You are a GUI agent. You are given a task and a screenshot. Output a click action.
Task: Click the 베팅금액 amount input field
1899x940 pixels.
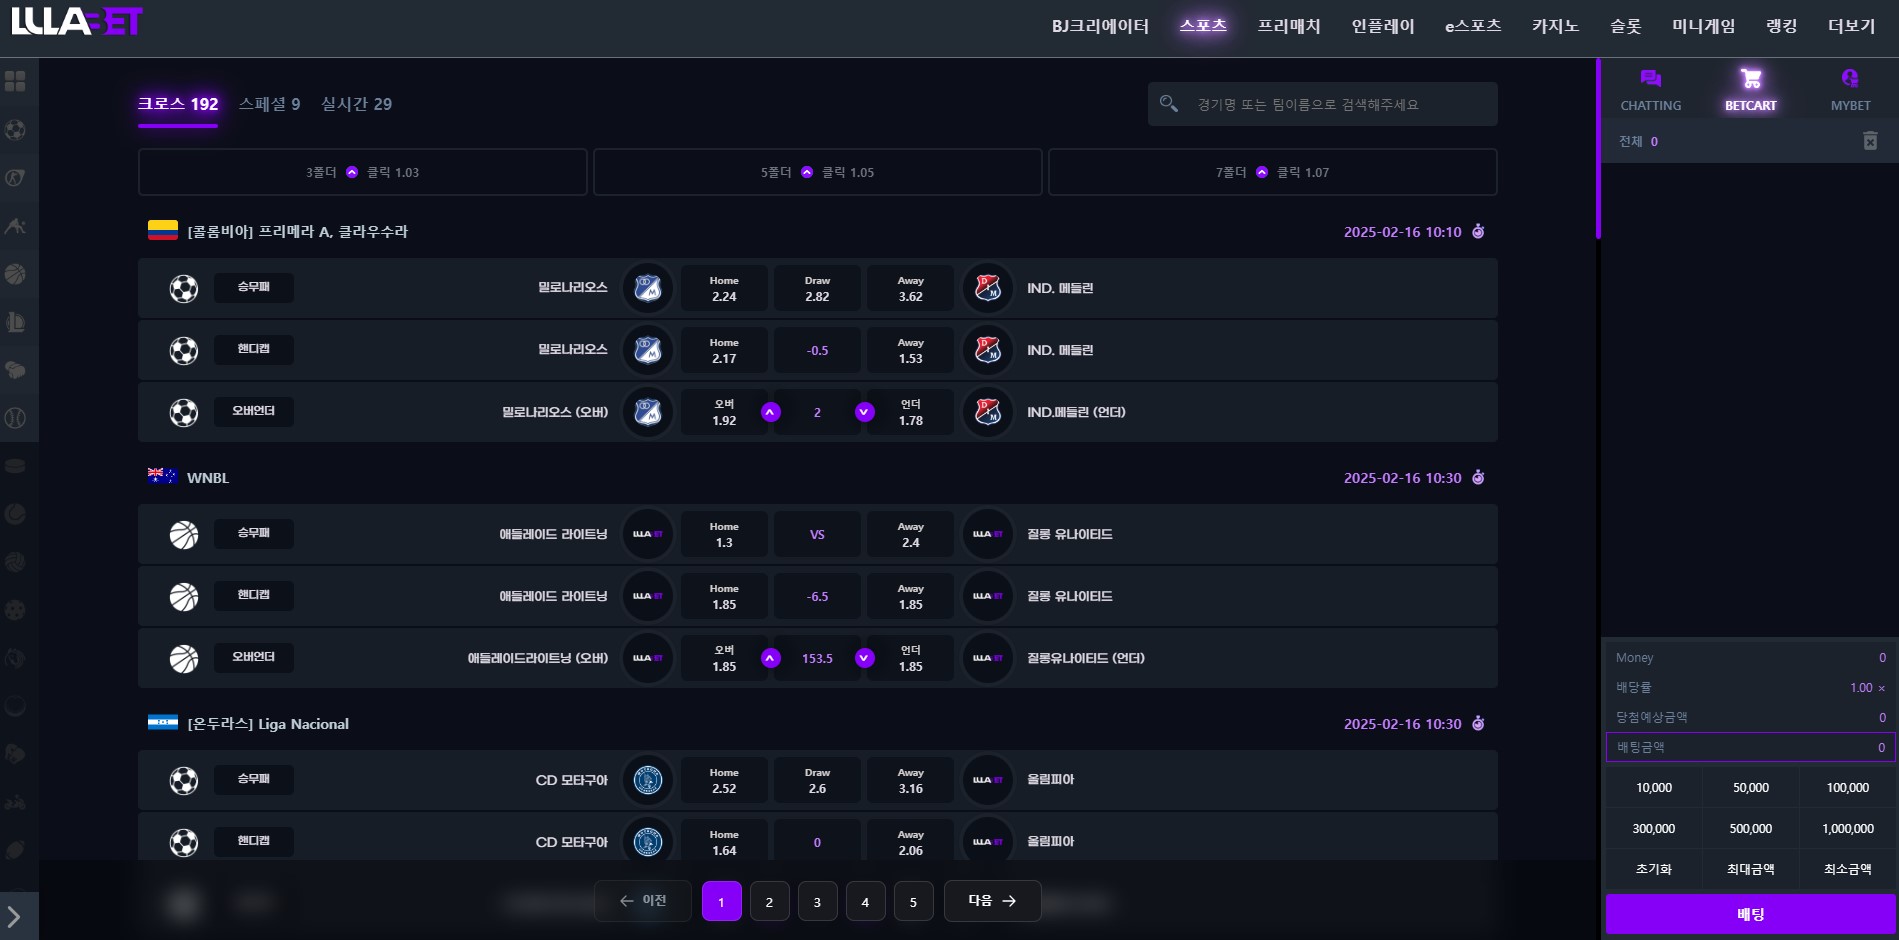point(1750,747)
